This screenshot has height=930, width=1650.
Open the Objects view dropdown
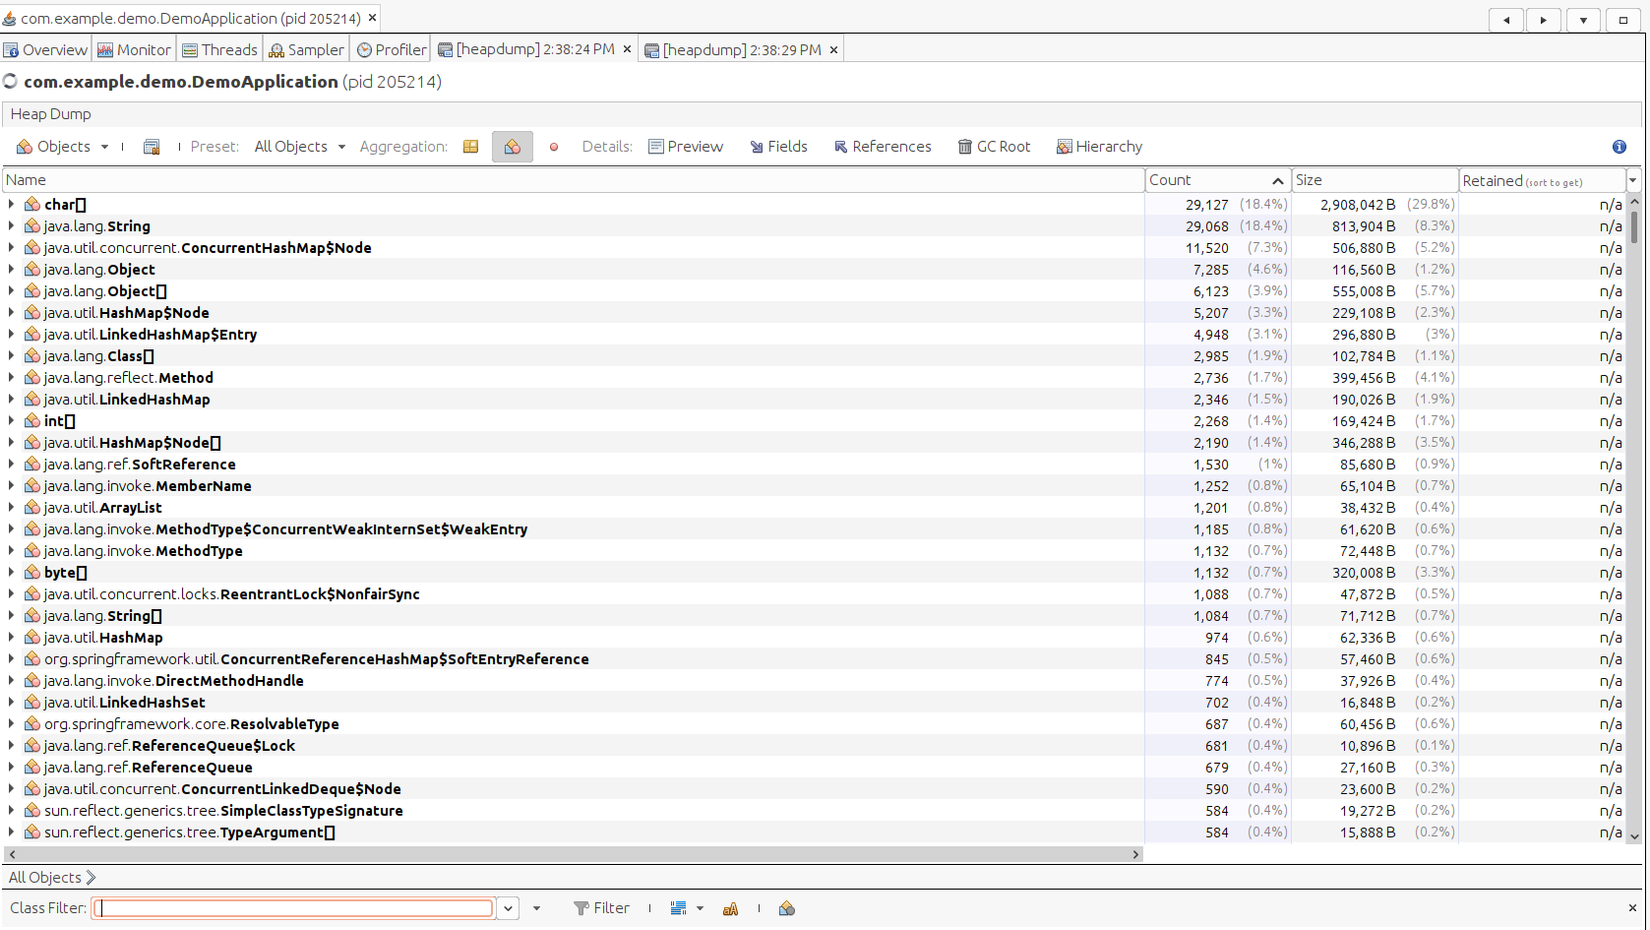(x=104, y=147)
